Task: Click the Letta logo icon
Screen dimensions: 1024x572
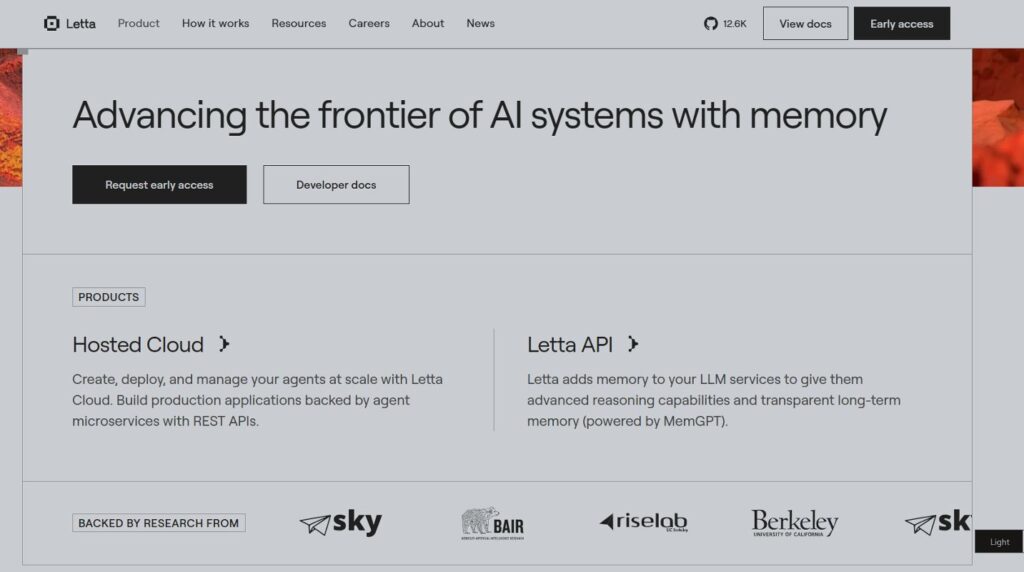Action: point(52,24)
